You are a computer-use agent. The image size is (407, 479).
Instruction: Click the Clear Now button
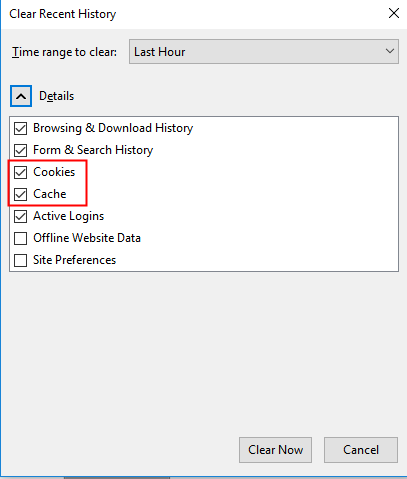(x=275, y=450)
